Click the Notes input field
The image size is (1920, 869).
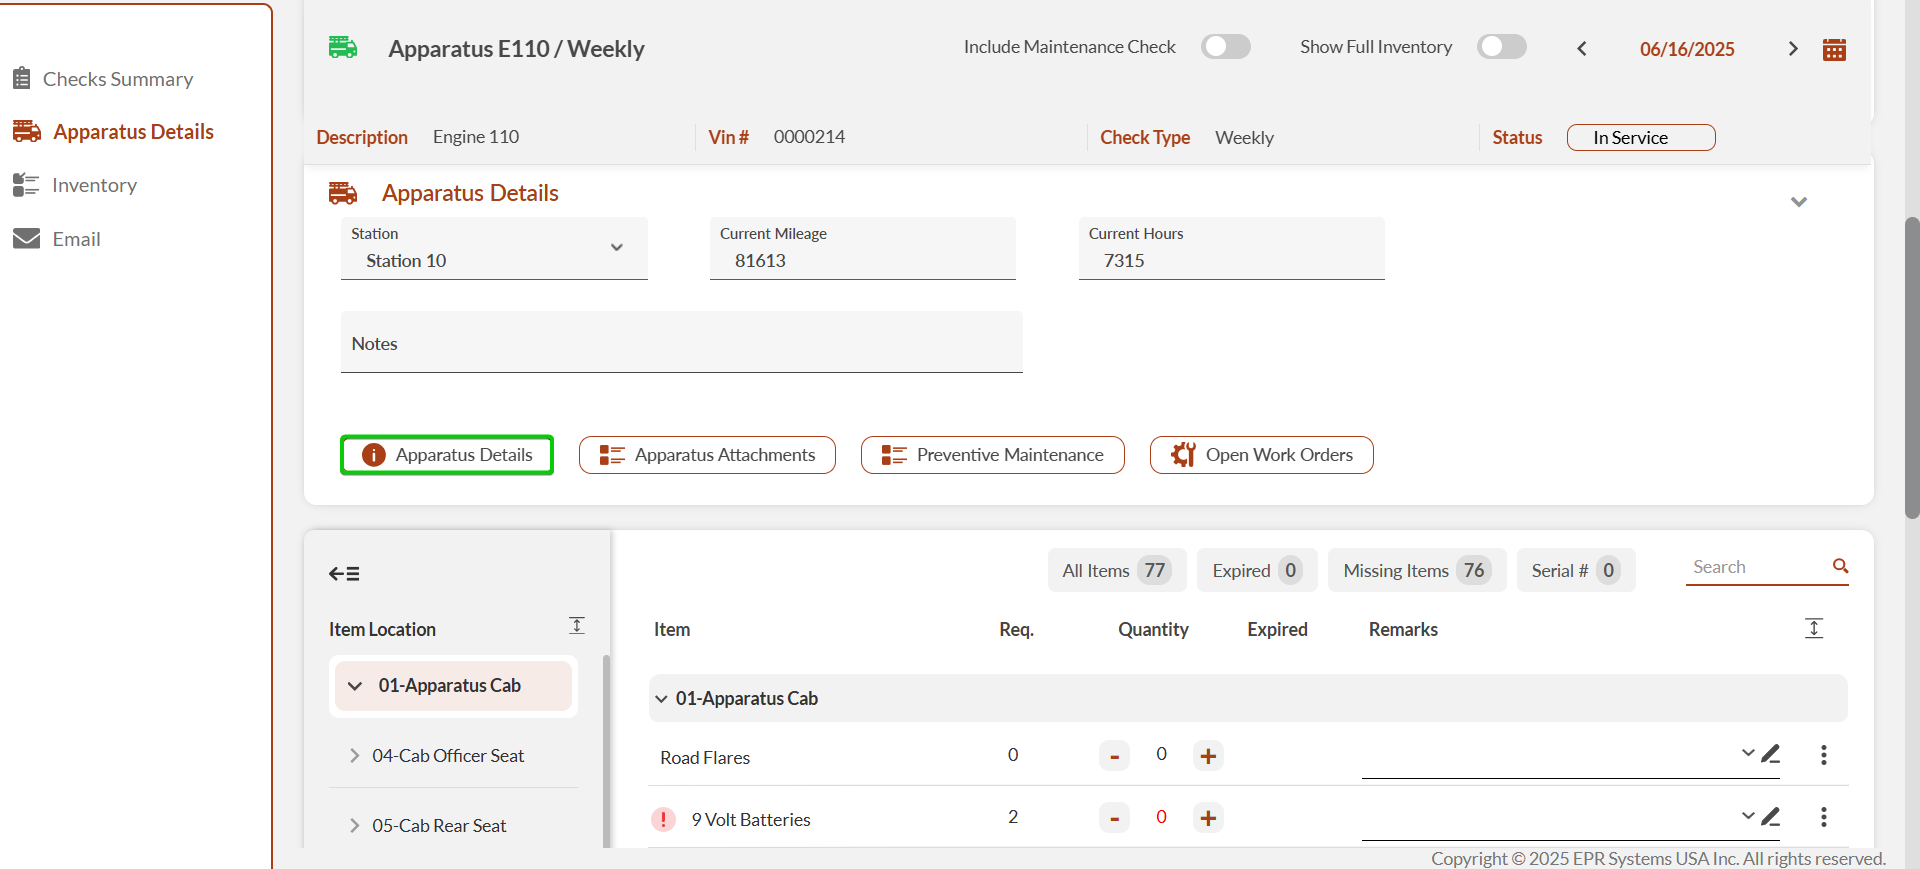(x=681, y=344)
